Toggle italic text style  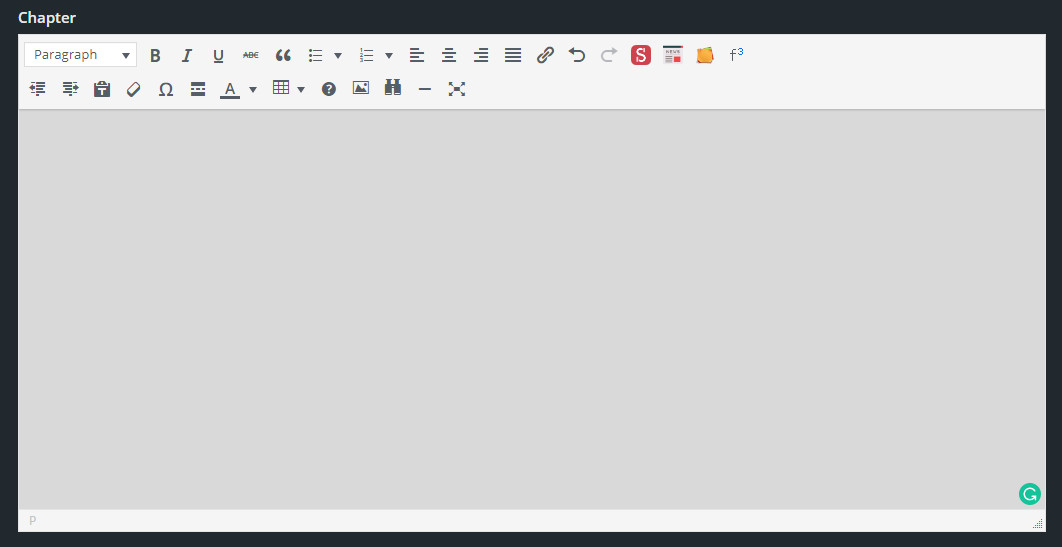click(186, 56)
